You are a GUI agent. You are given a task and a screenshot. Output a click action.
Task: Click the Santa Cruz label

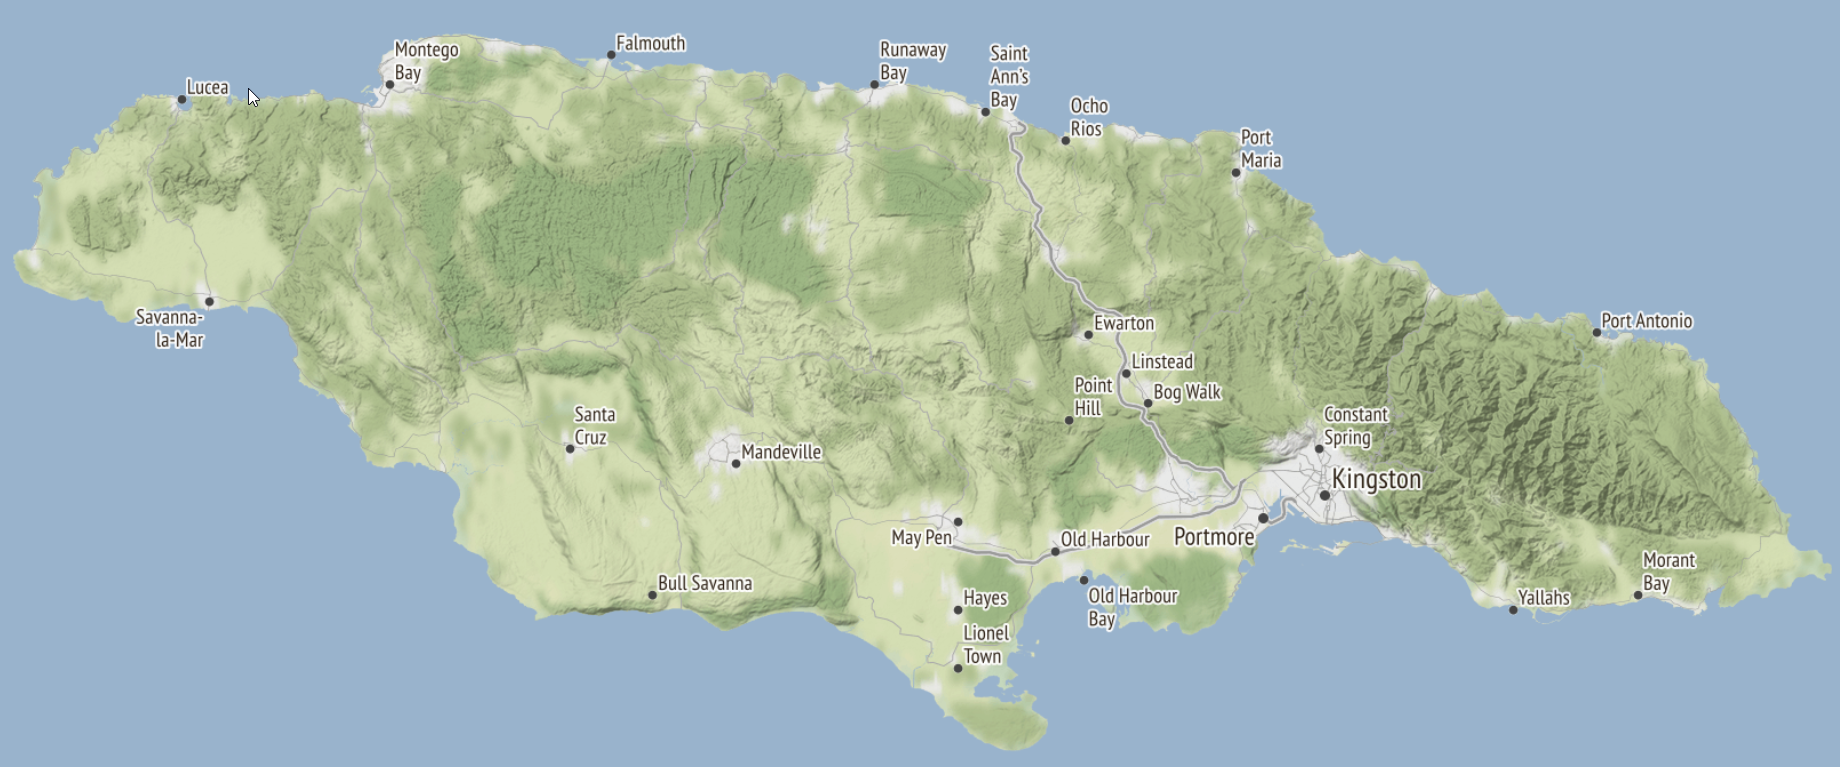(x=594, y=426)
